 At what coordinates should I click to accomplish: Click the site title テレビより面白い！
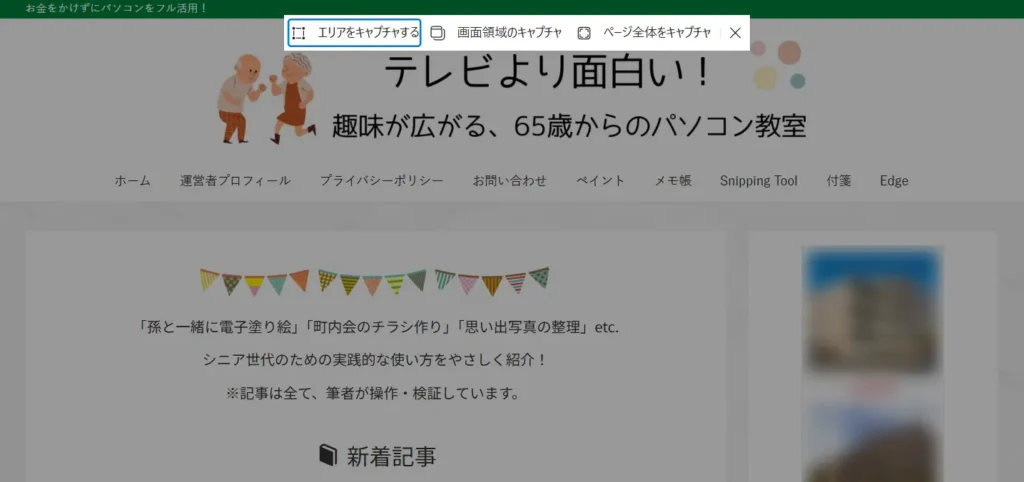(x=549, y=72)
